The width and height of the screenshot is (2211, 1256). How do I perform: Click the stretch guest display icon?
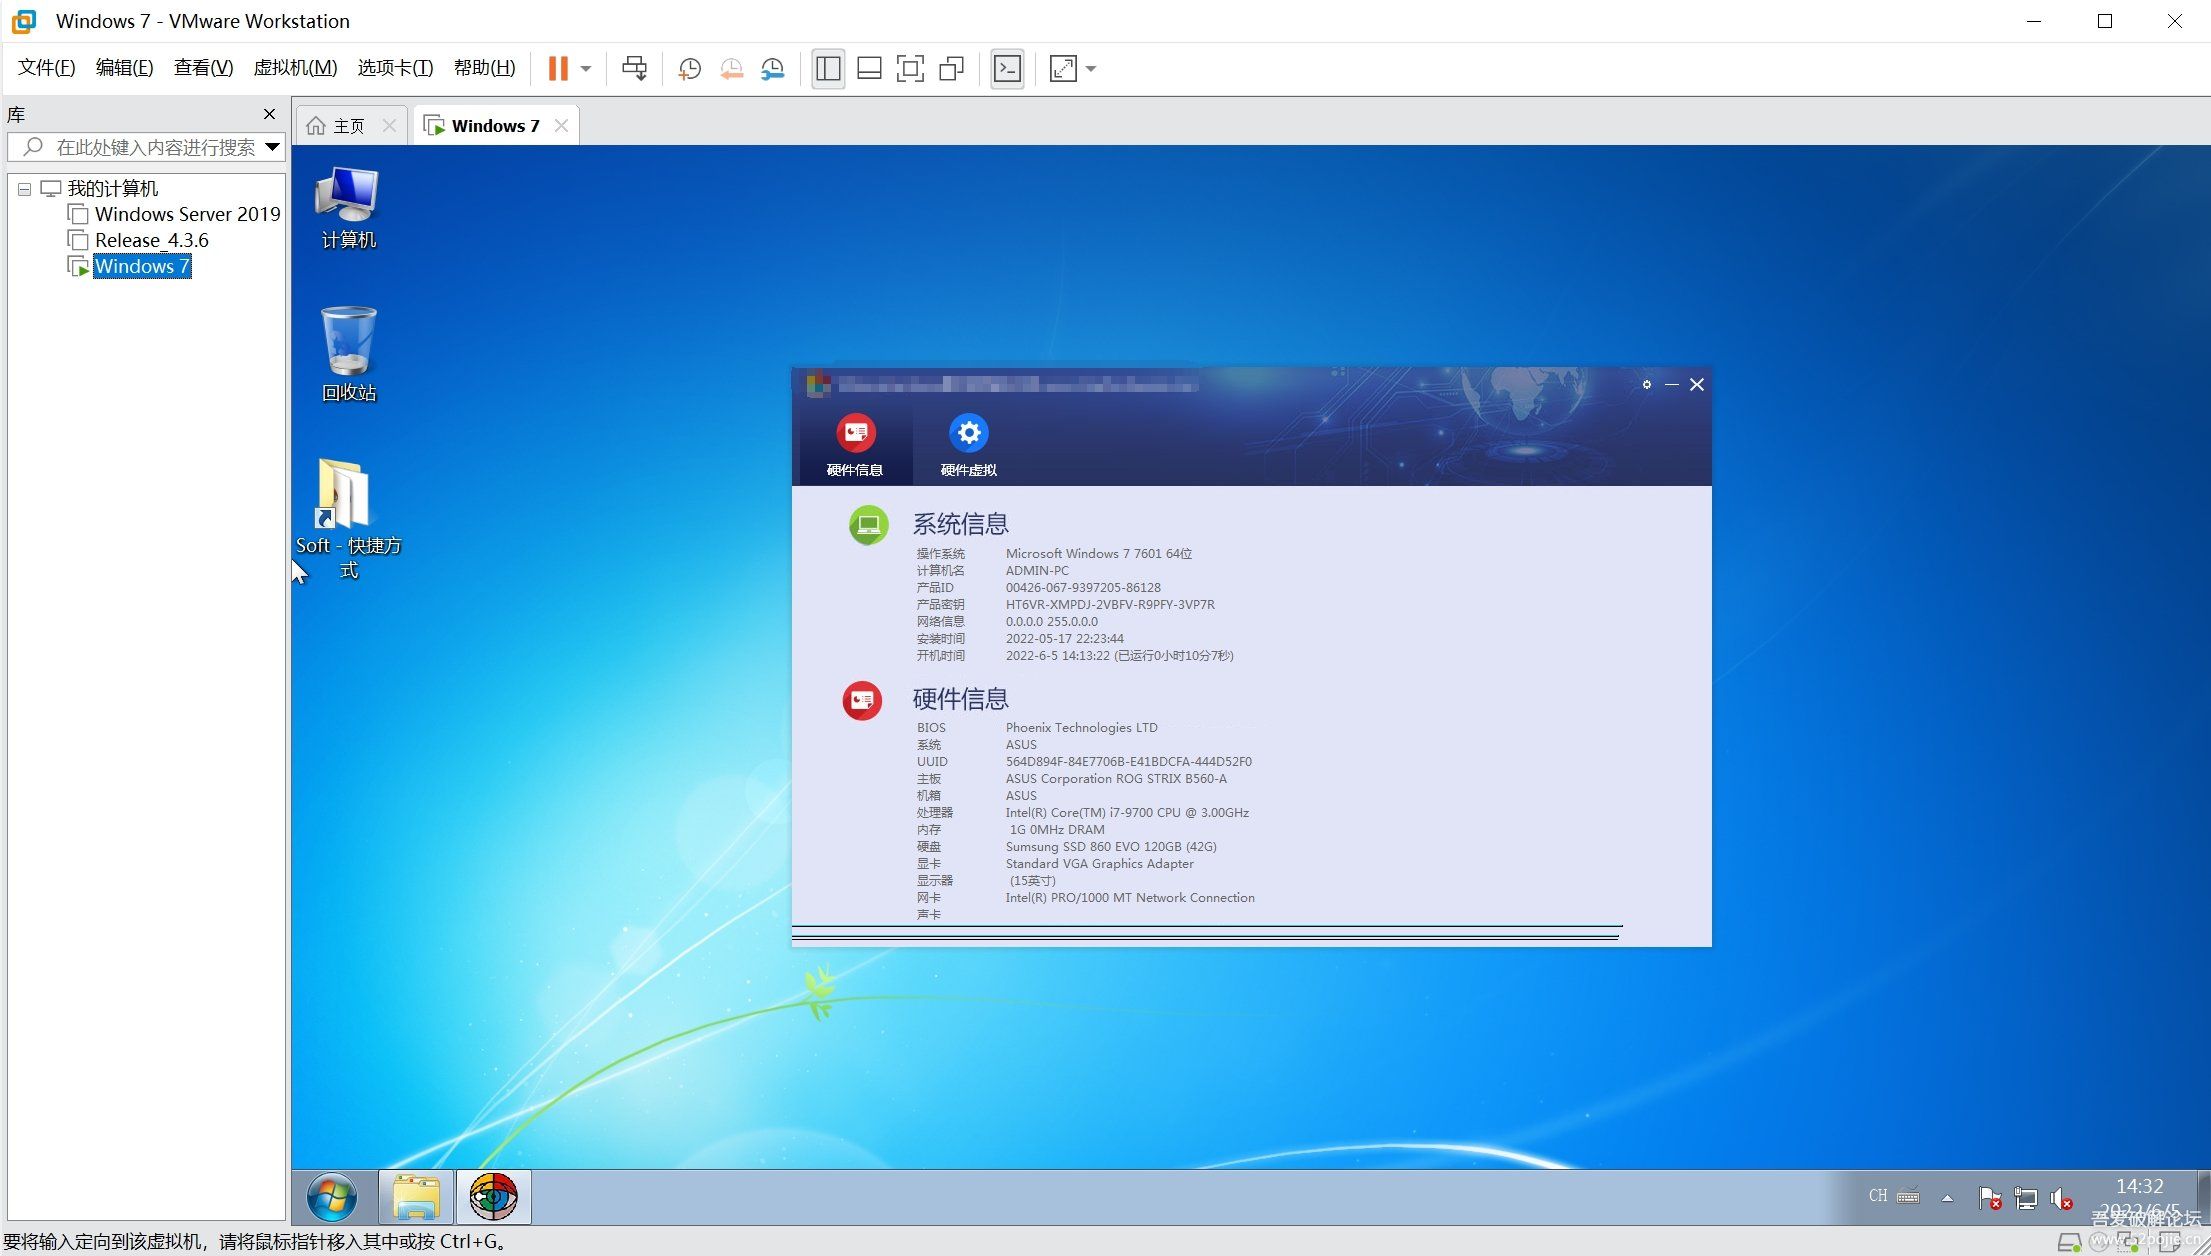tap(1063, 68)
